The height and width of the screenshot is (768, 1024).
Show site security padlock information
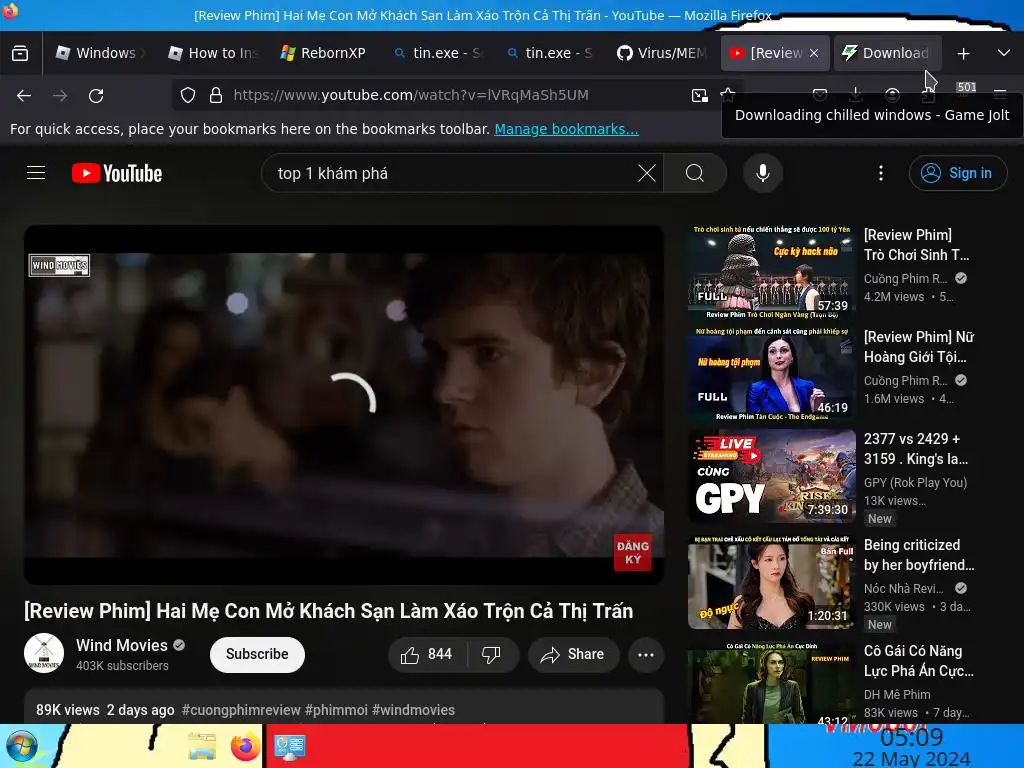216,95
